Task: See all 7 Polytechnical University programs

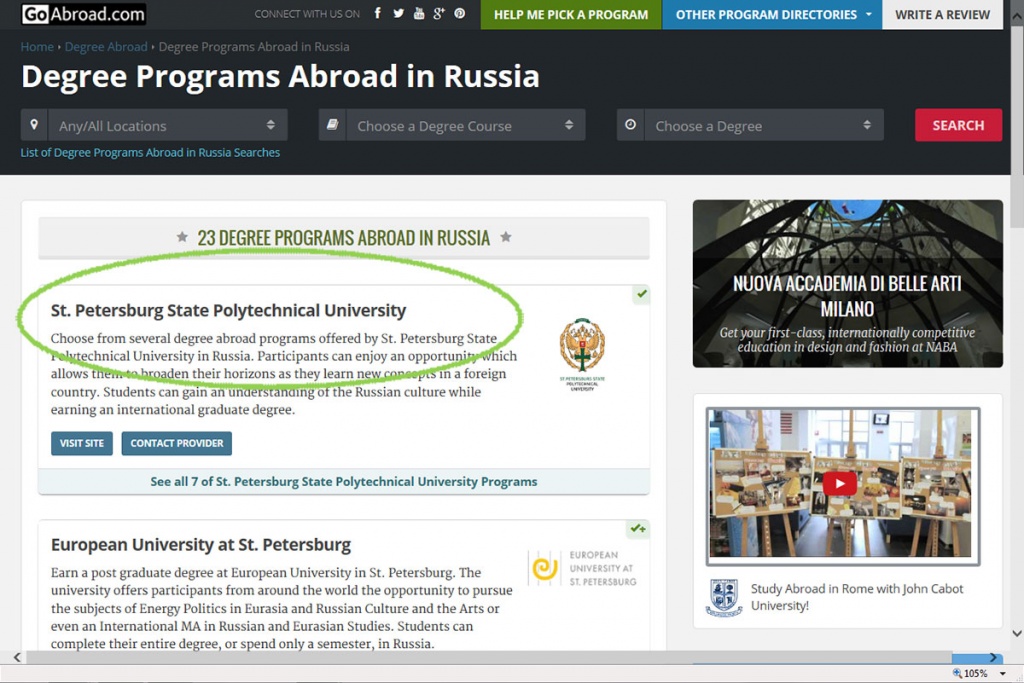Action: (344, 482)
